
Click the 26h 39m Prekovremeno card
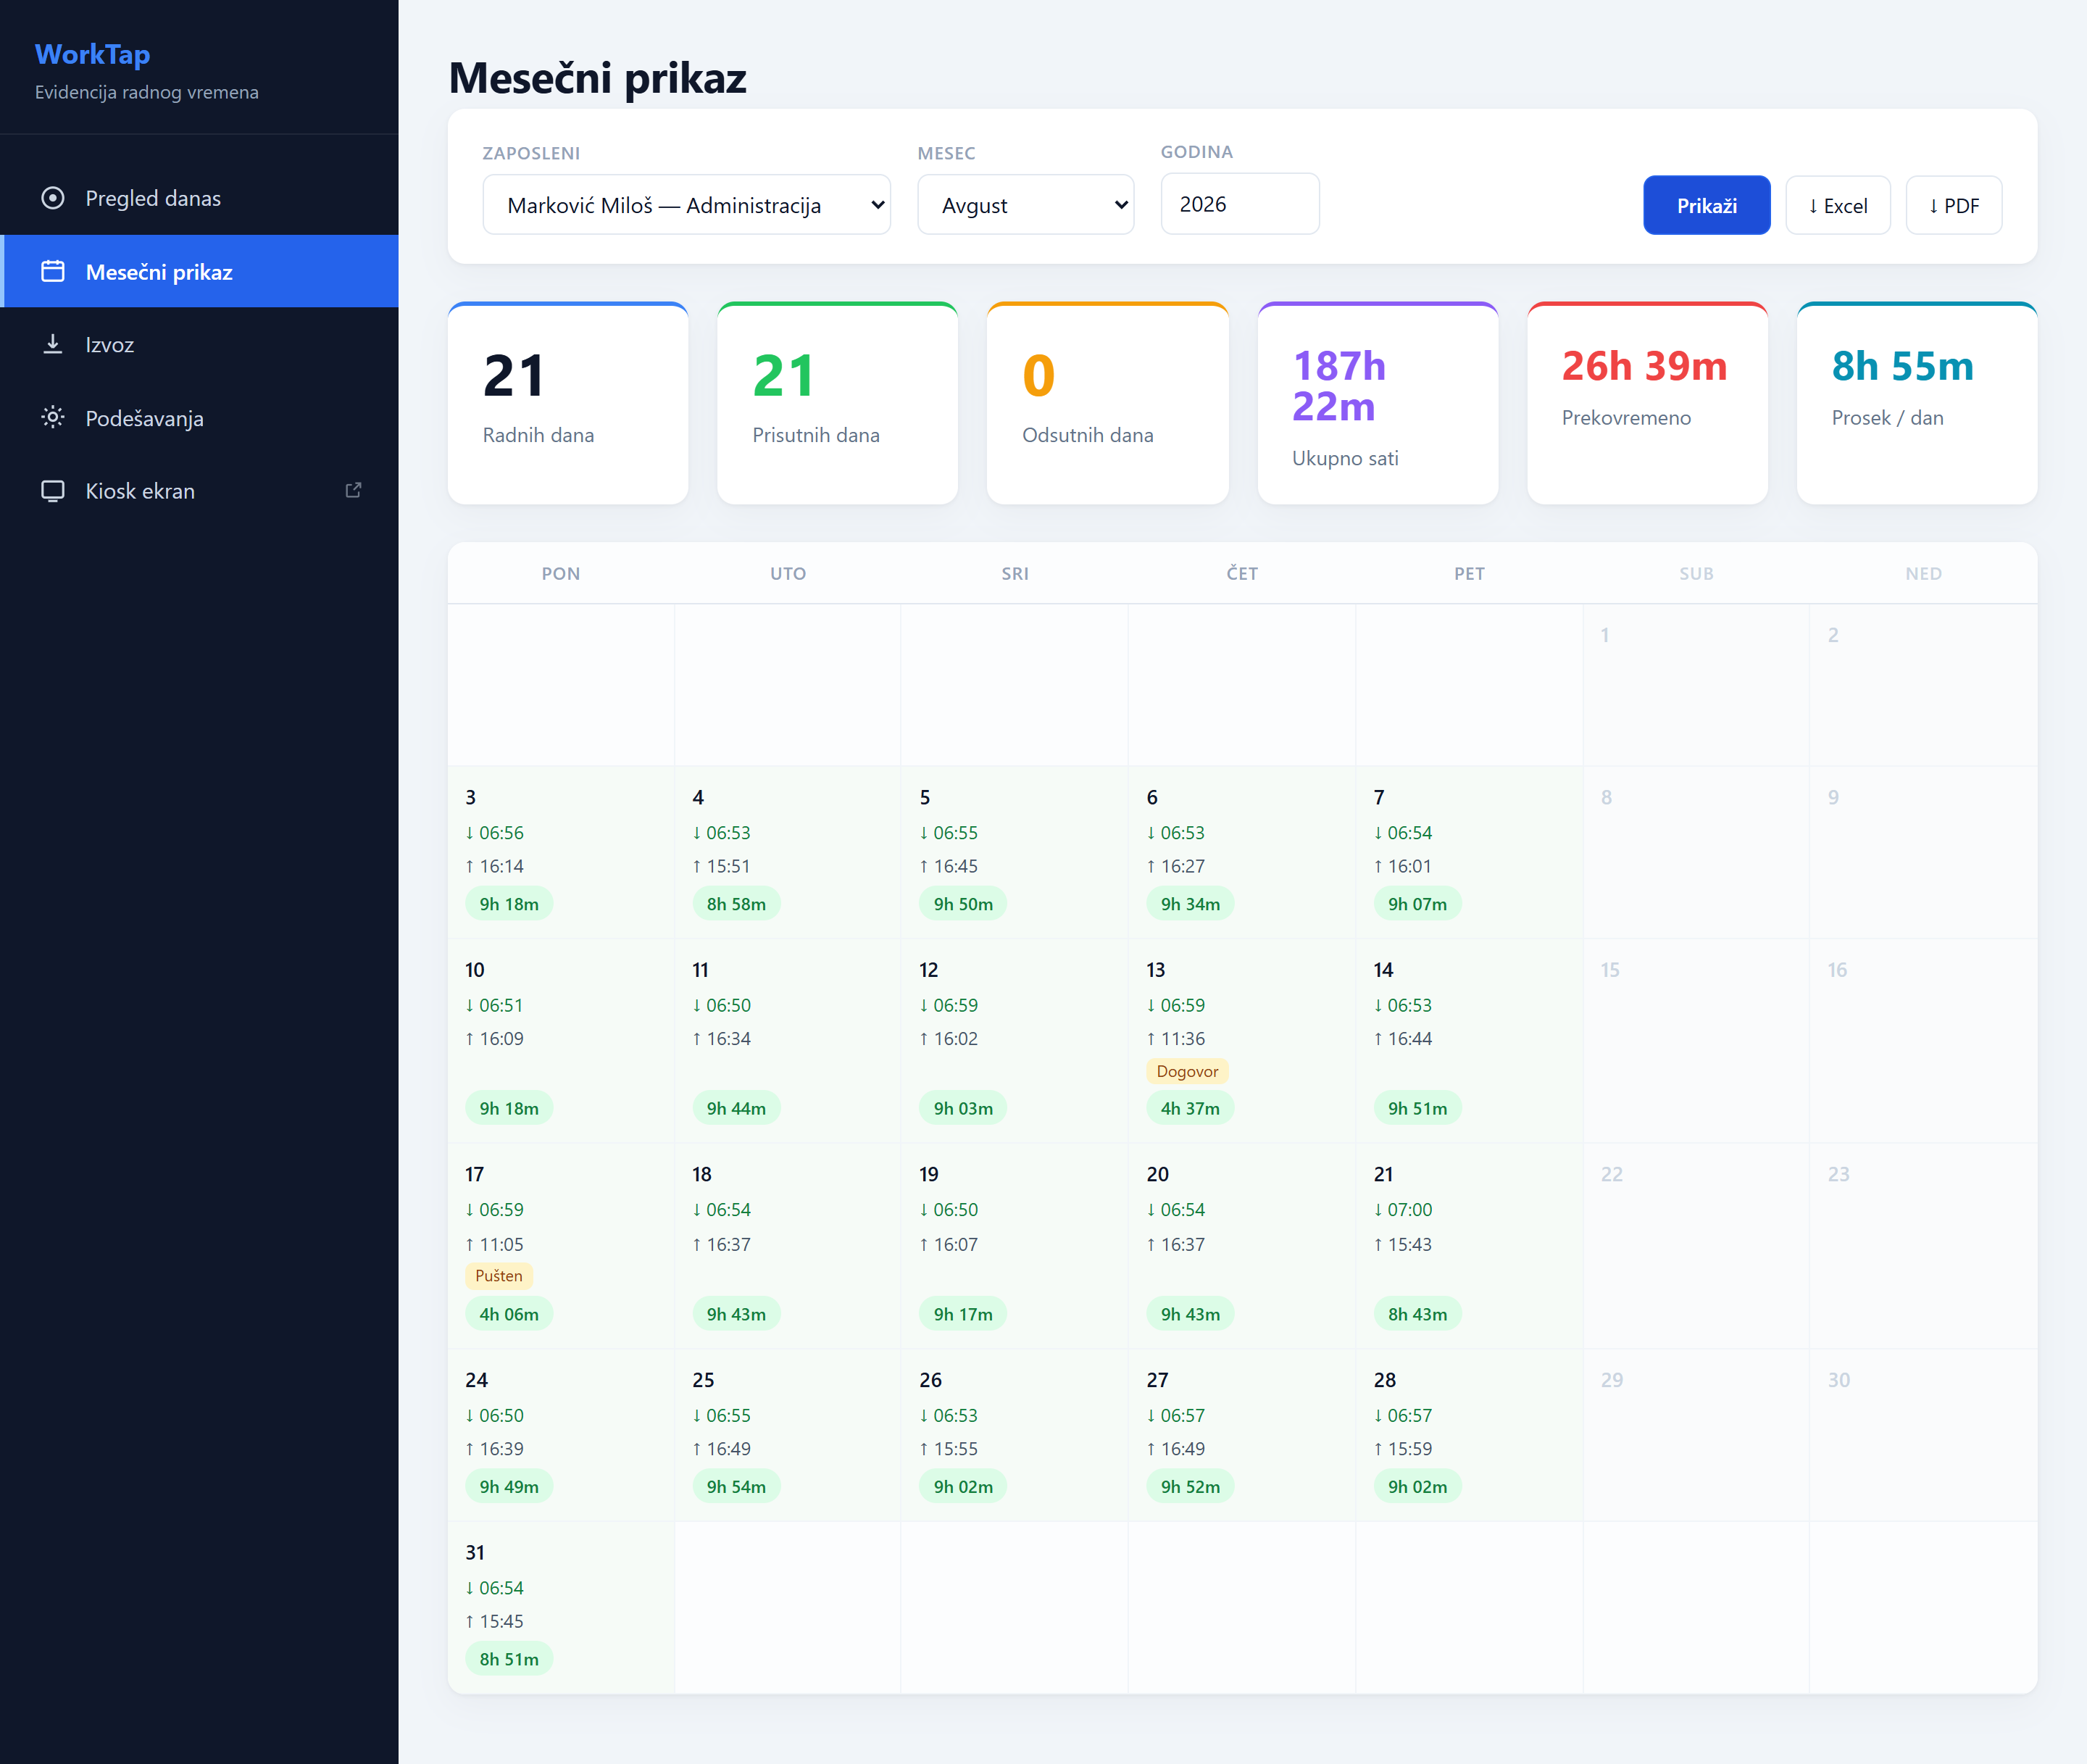pyautogui.click(x=1647, y=403)
